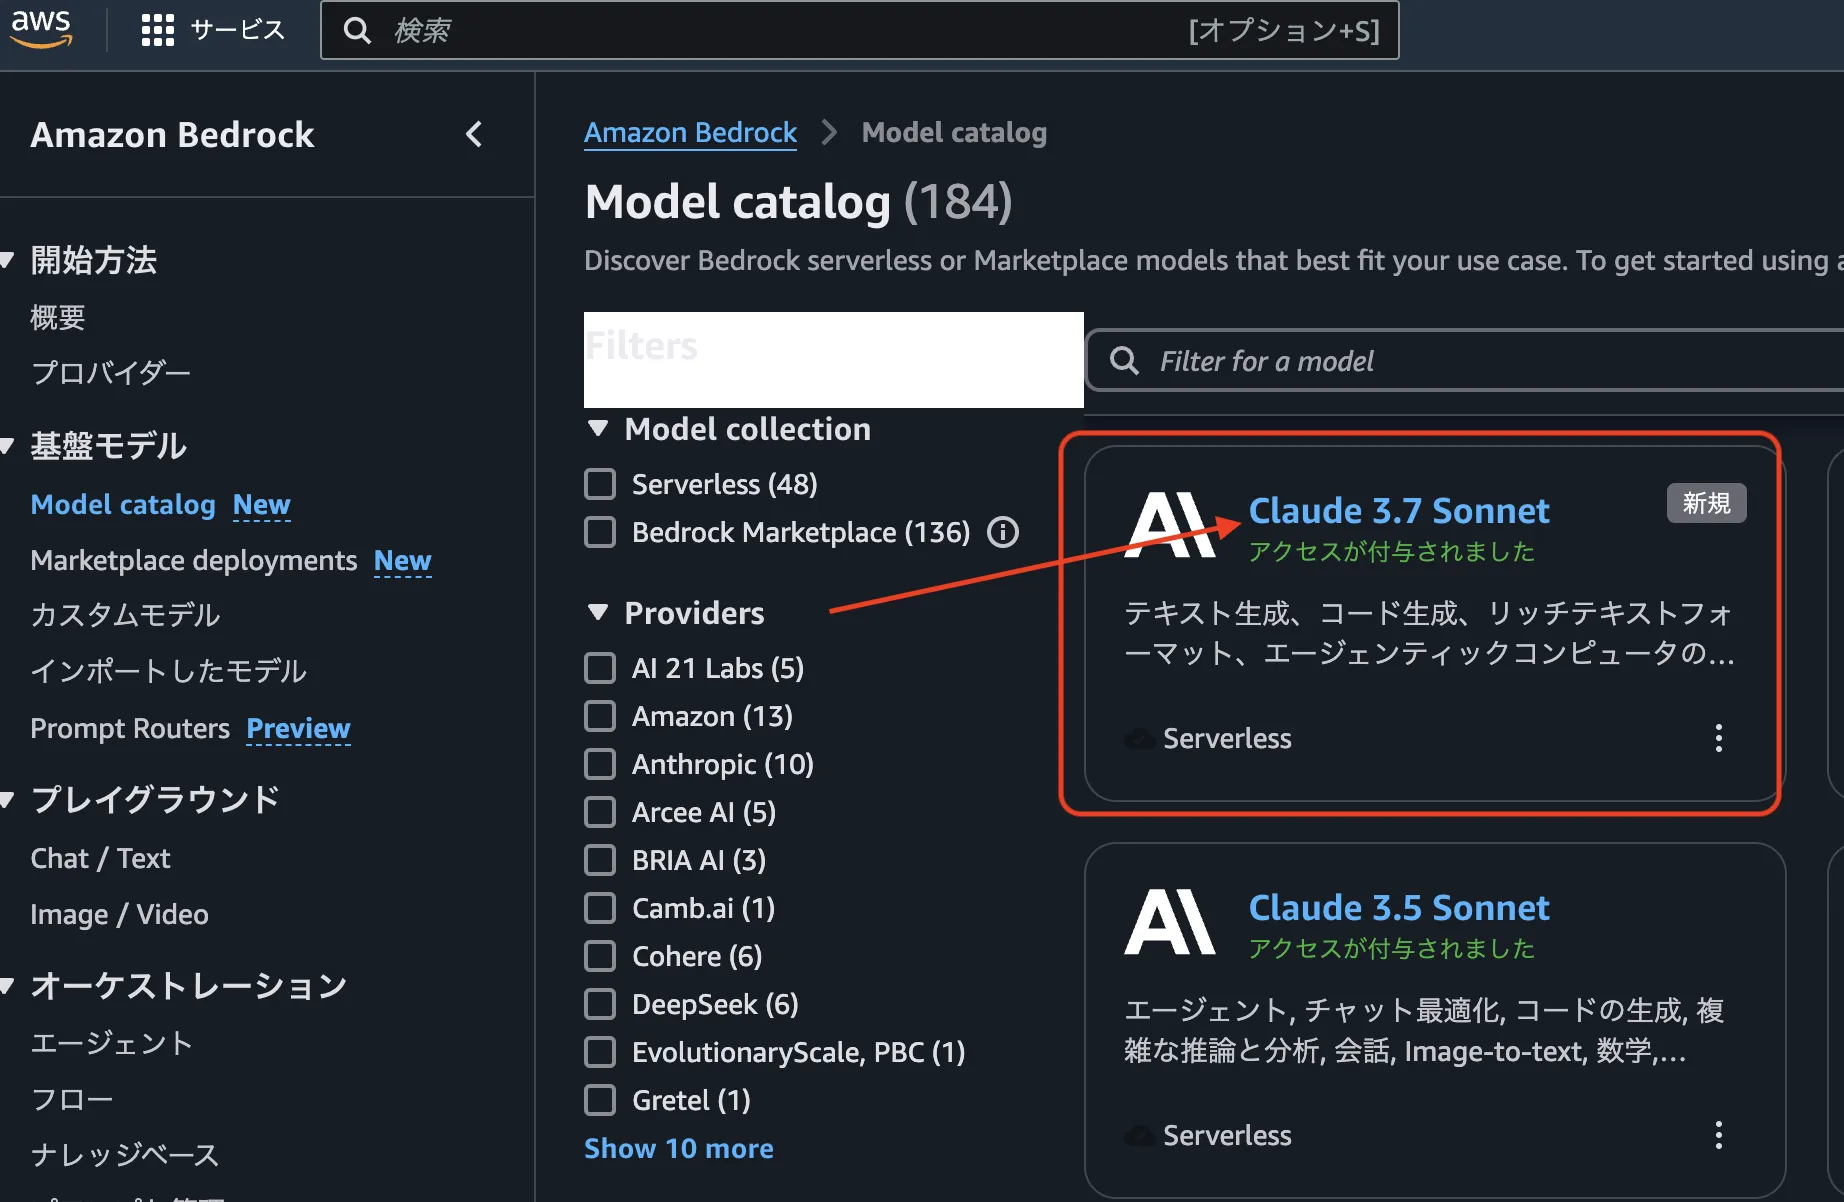Check the Anthropic (10) provider
1844x1202 pixels.
point(600,764)
